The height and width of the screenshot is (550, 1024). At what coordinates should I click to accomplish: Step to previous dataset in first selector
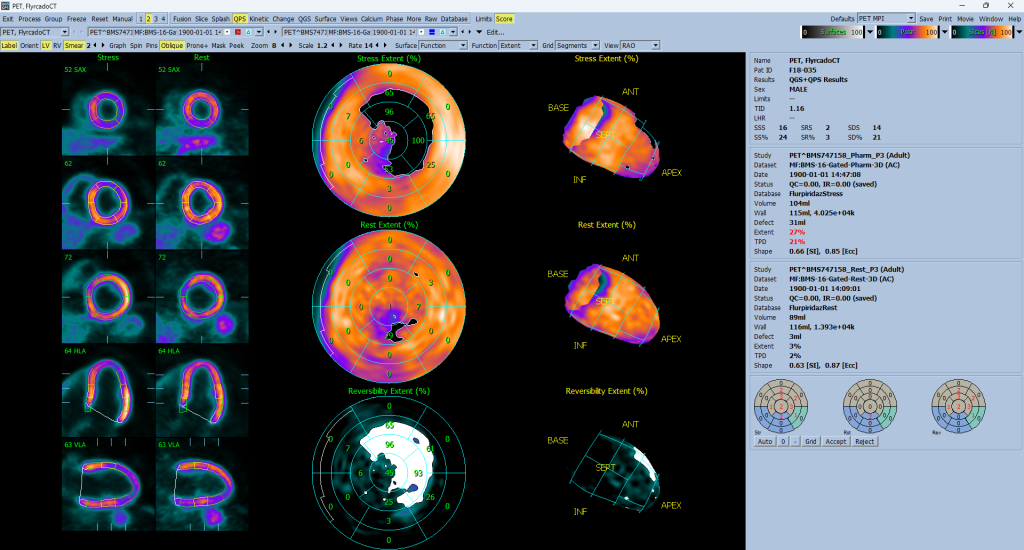268,32
